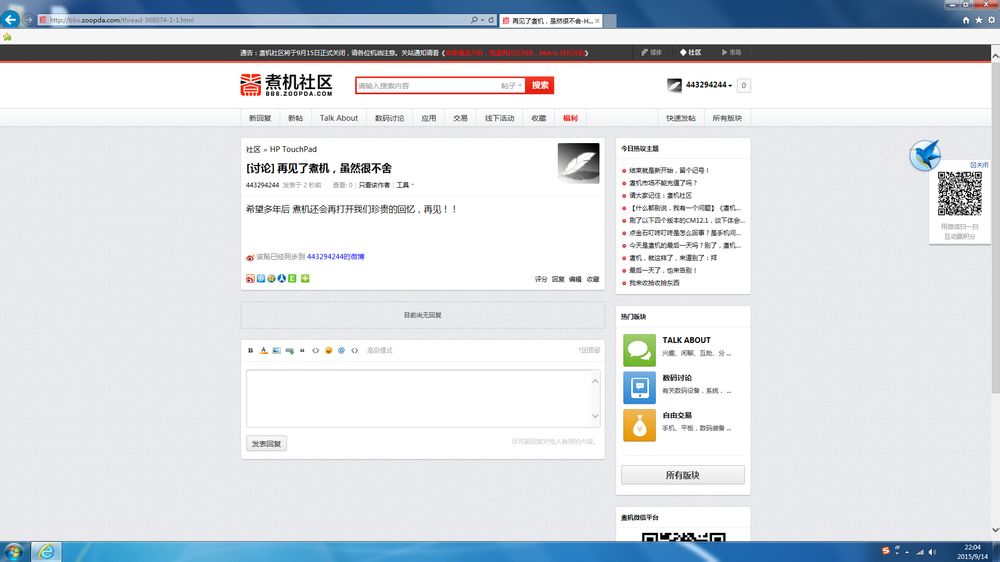Click the green plus share icon
The height and width of the screenshot is (562, 1000).
[x=305, y=279]
